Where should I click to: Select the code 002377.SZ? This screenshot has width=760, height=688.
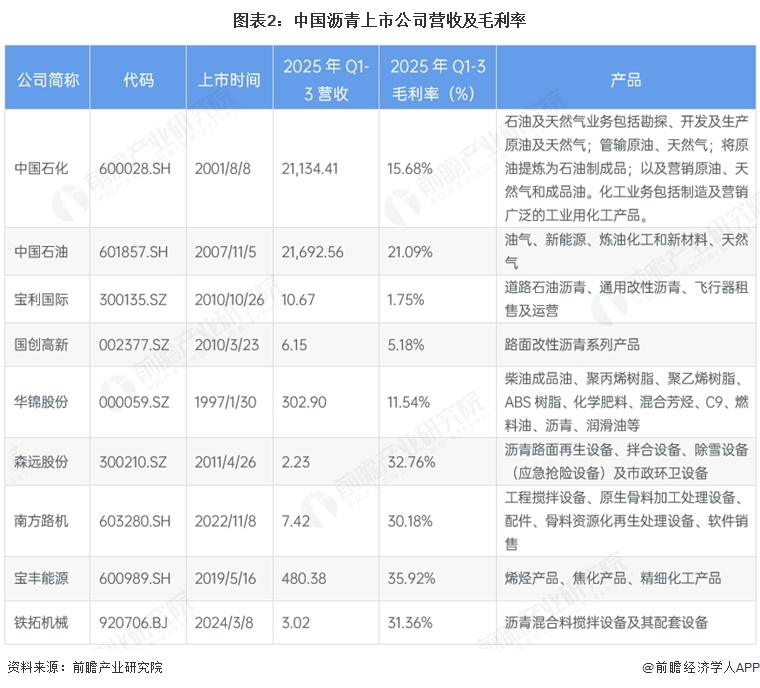[x=134, y=344]
